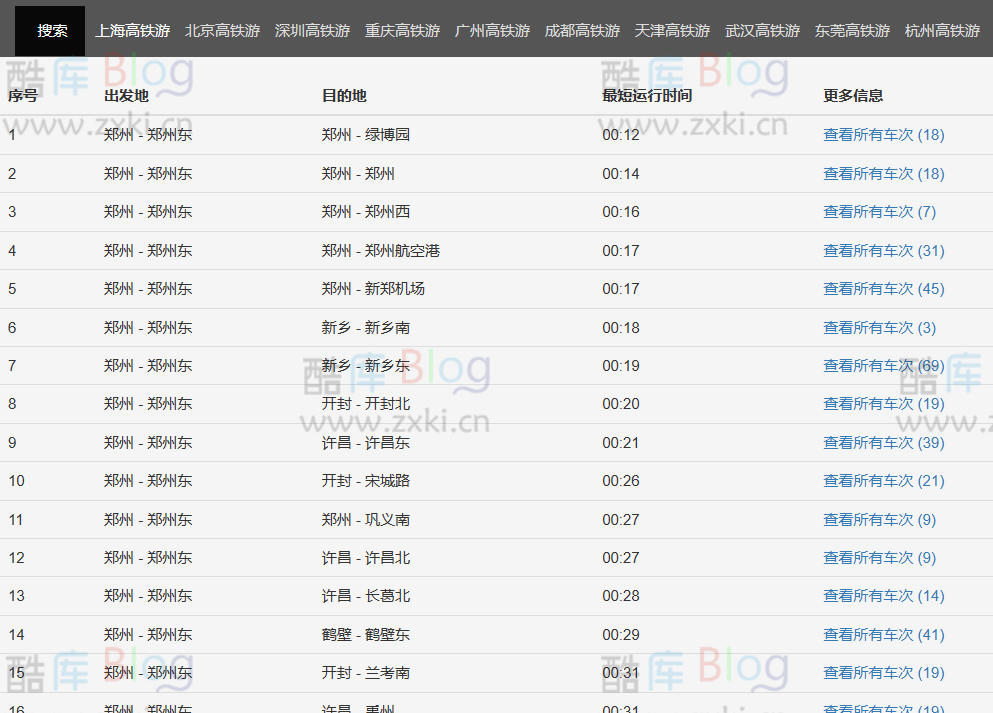
Task: Click the 搜索 search tab
Action: [x=52, y=31]
